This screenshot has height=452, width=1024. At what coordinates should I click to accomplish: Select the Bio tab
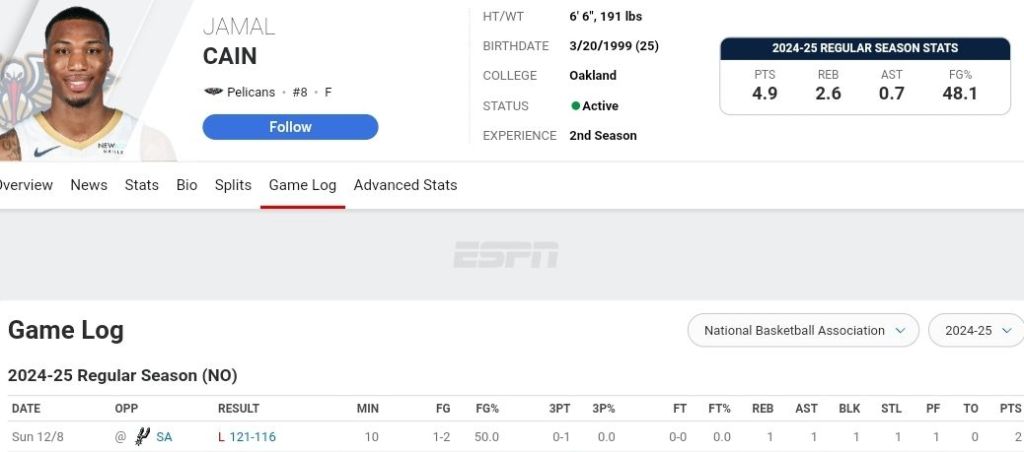(x=187, y=185)
